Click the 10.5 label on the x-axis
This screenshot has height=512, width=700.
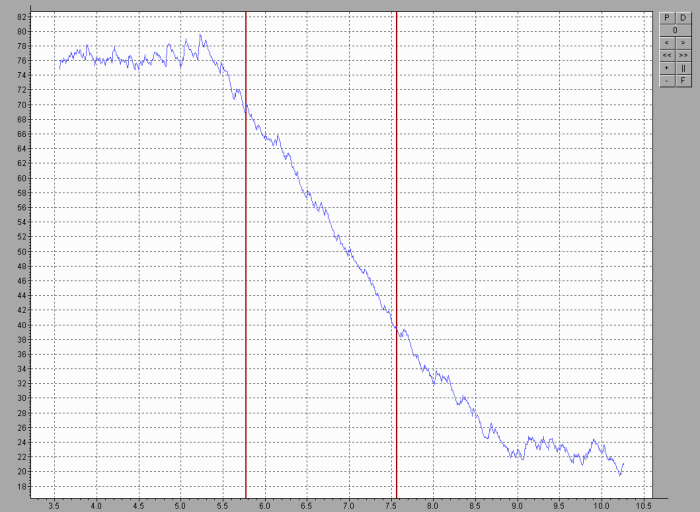click(643, 505)
